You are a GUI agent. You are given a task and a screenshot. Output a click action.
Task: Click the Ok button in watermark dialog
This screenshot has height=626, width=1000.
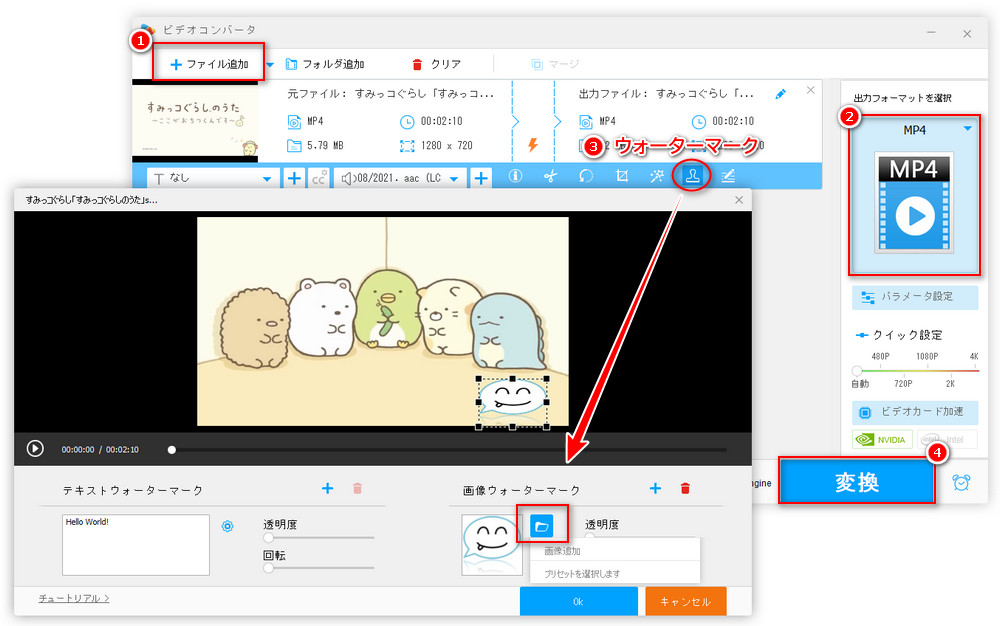[578, 601]
